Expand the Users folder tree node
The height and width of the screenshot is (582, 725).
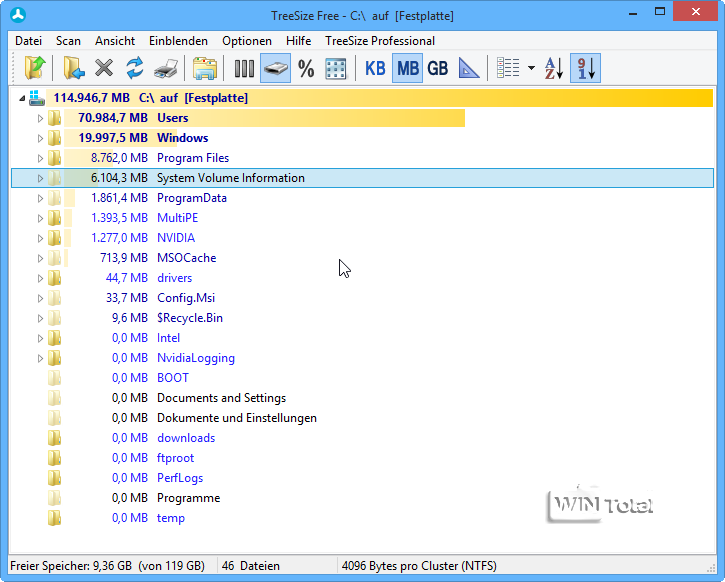[x=41, y=118]
